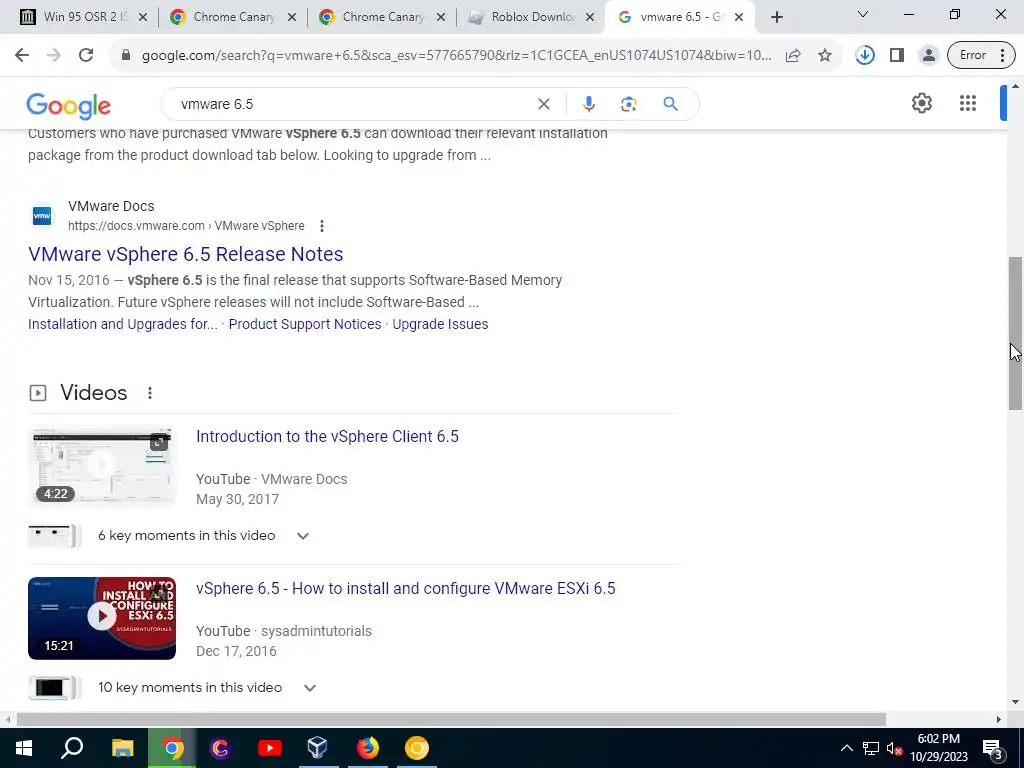Search by image with Google Lens
Screen dimensions: 1024x768
tap(628, 104)
